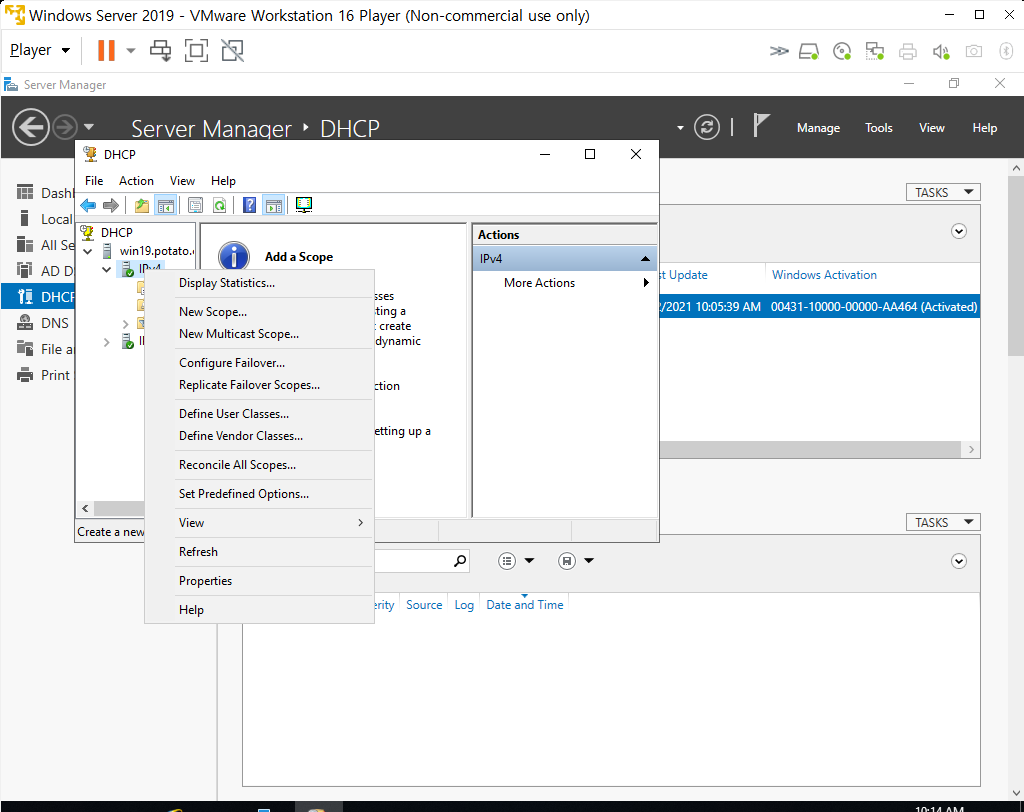Open the DHCP window Action menu
1024x812 pixels.
(x=136, y=181)
